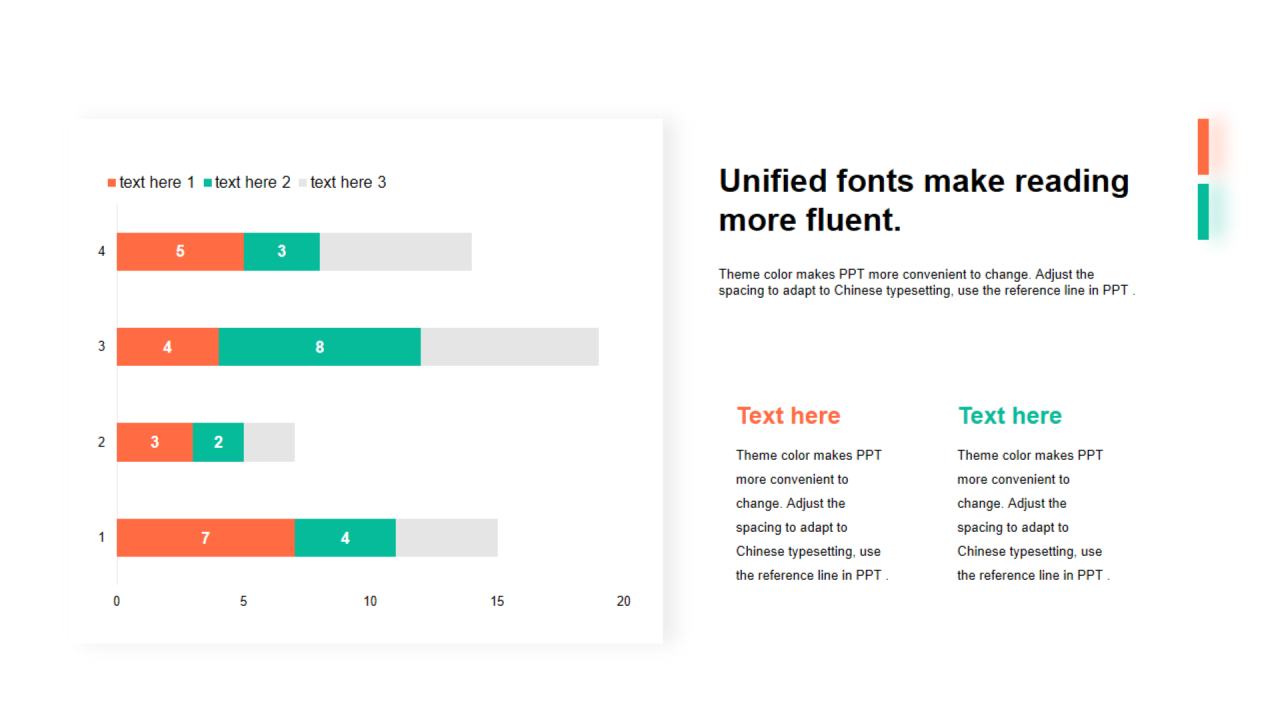This screenshot has height=720, width=1280.
Task: Select the gray bar segment in row 1
Action: [446, 538]
